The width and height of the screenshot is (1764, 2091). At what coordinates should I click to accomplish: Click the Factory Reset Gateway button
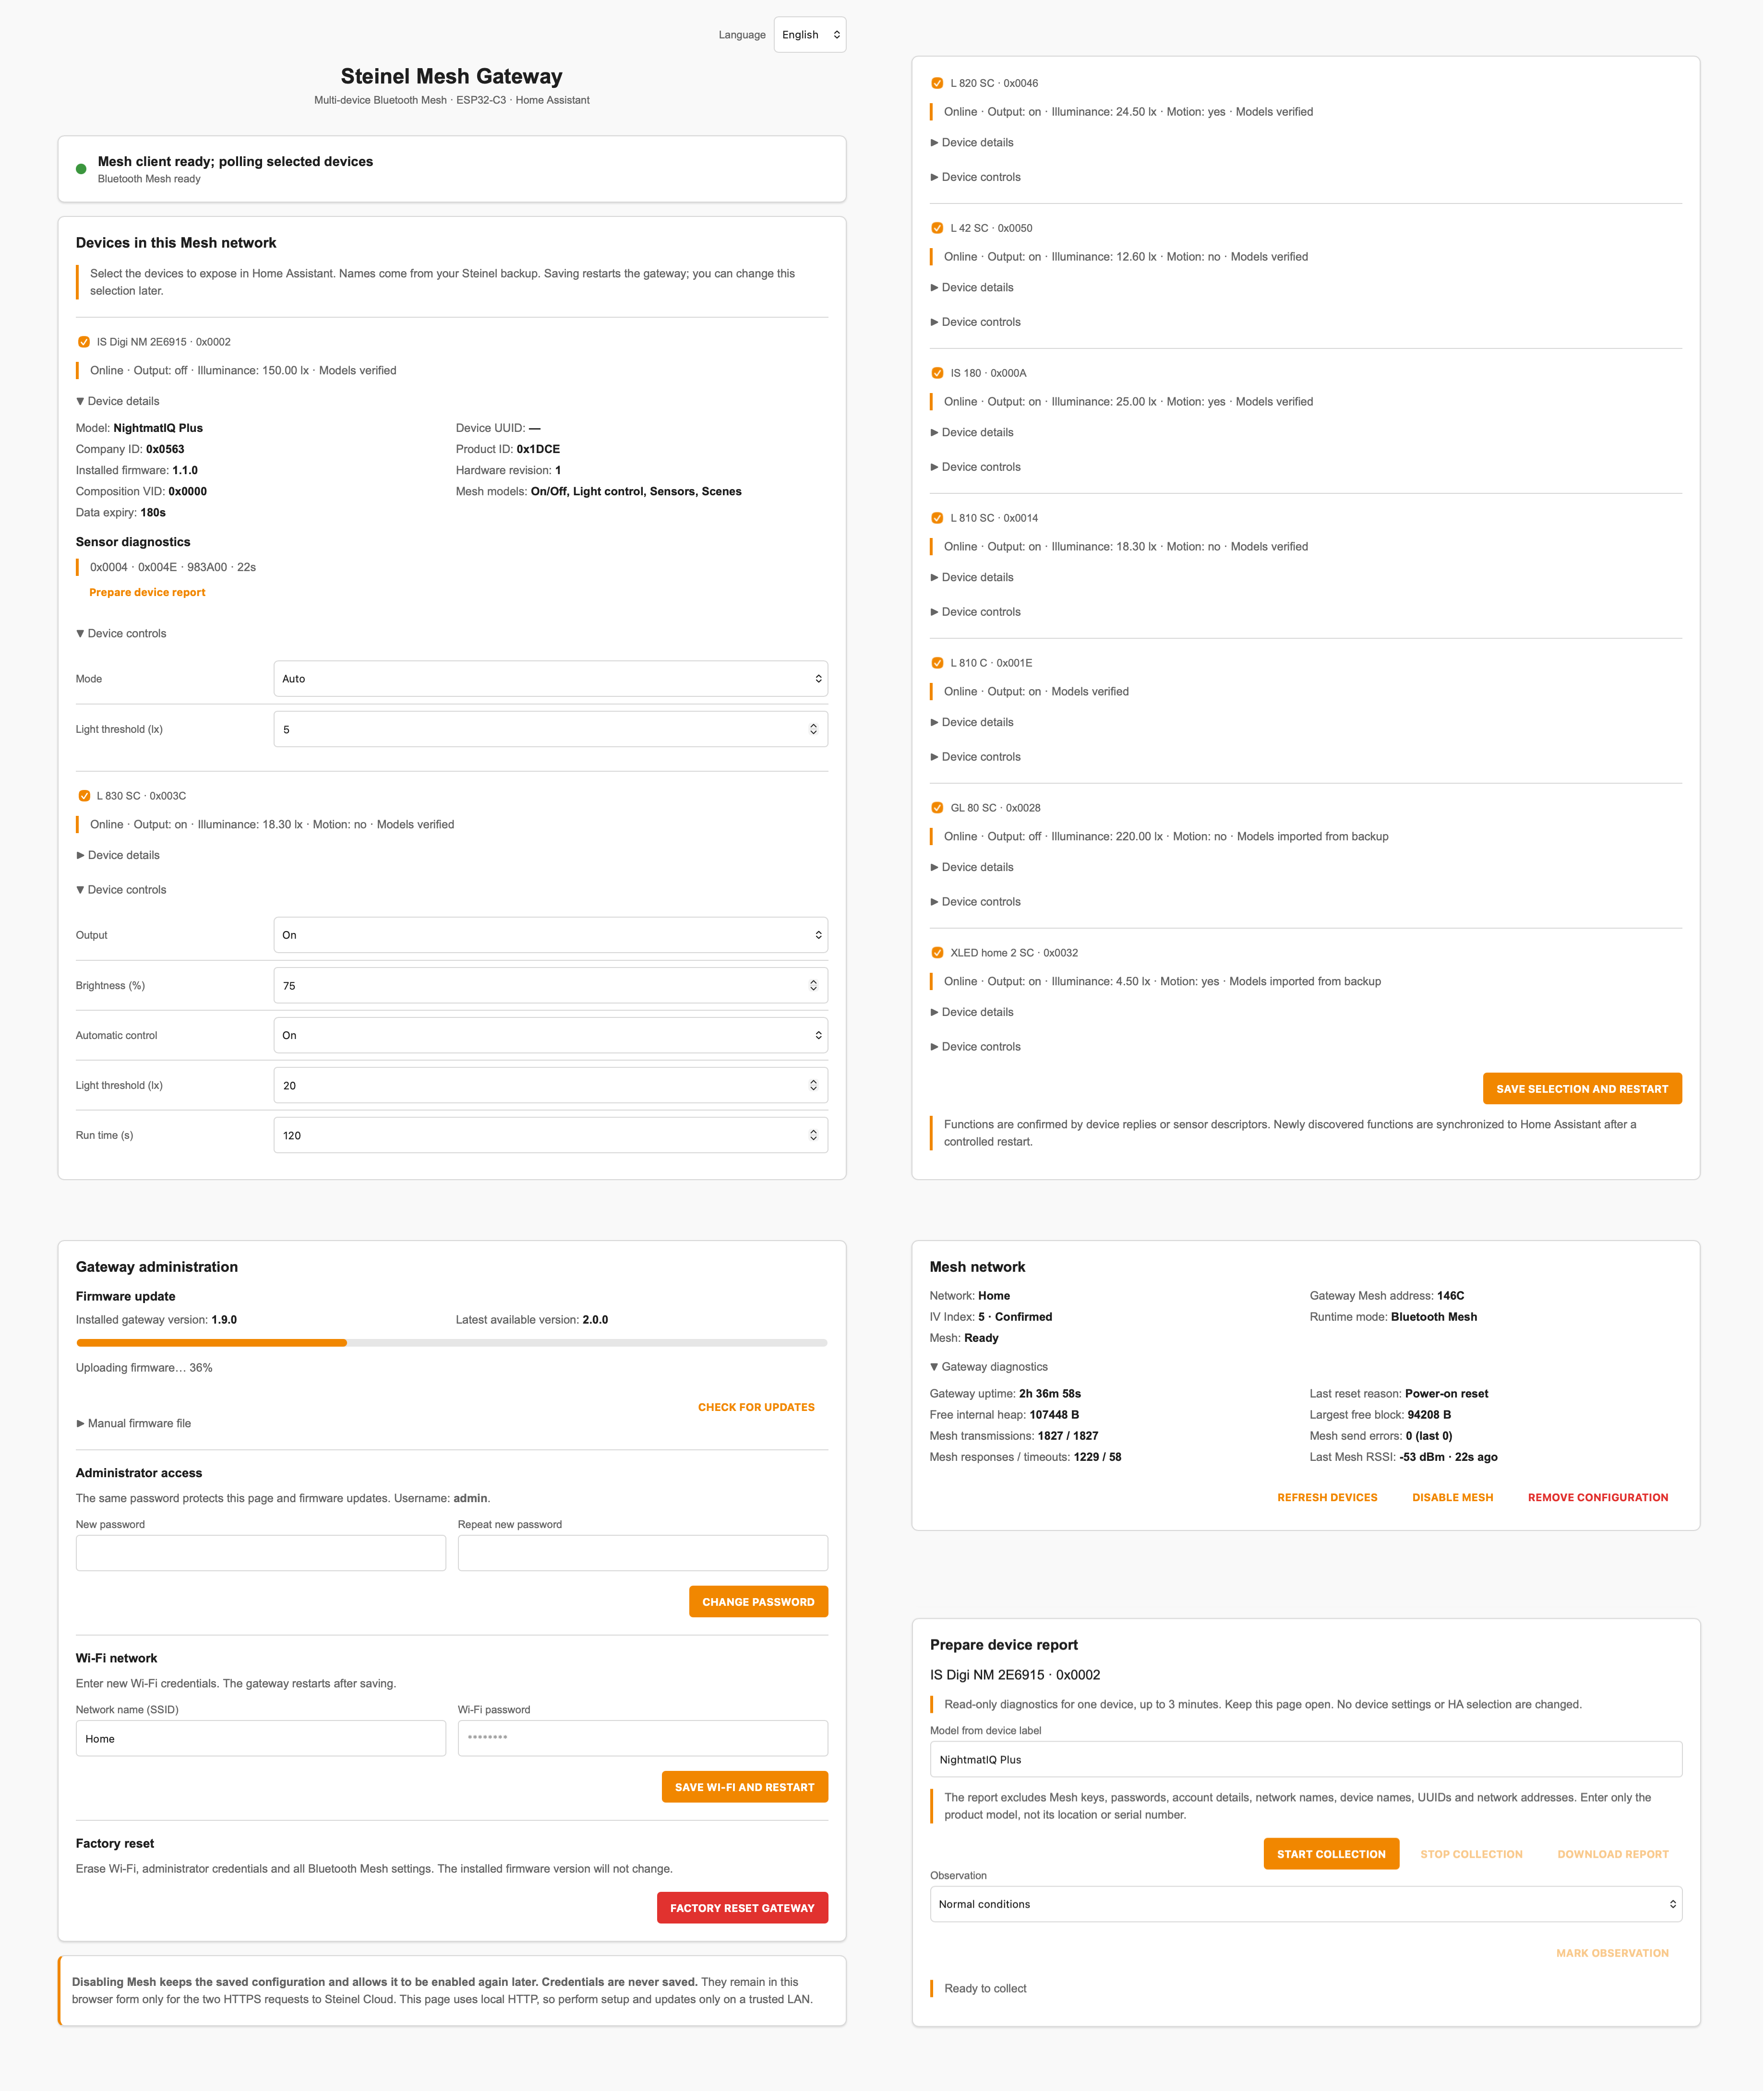pyautogui.click(x=742, y=1908)
